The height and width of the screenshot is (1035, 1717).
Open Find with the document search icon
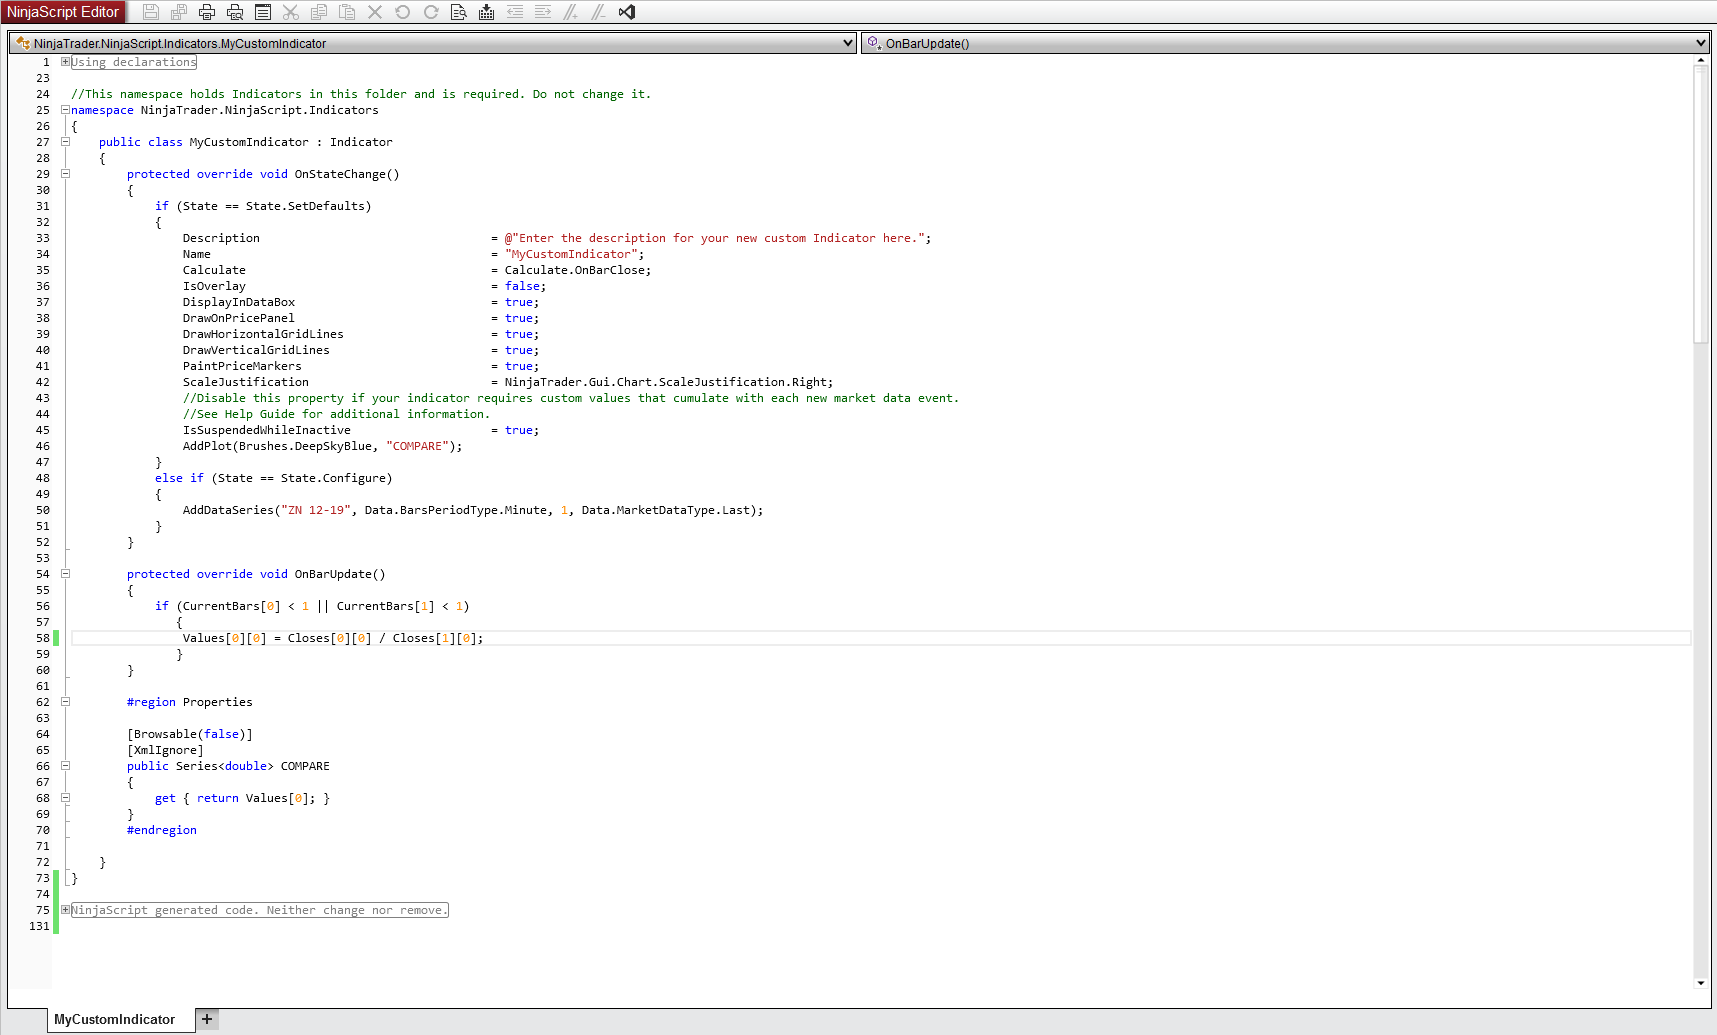coord(459,12)
